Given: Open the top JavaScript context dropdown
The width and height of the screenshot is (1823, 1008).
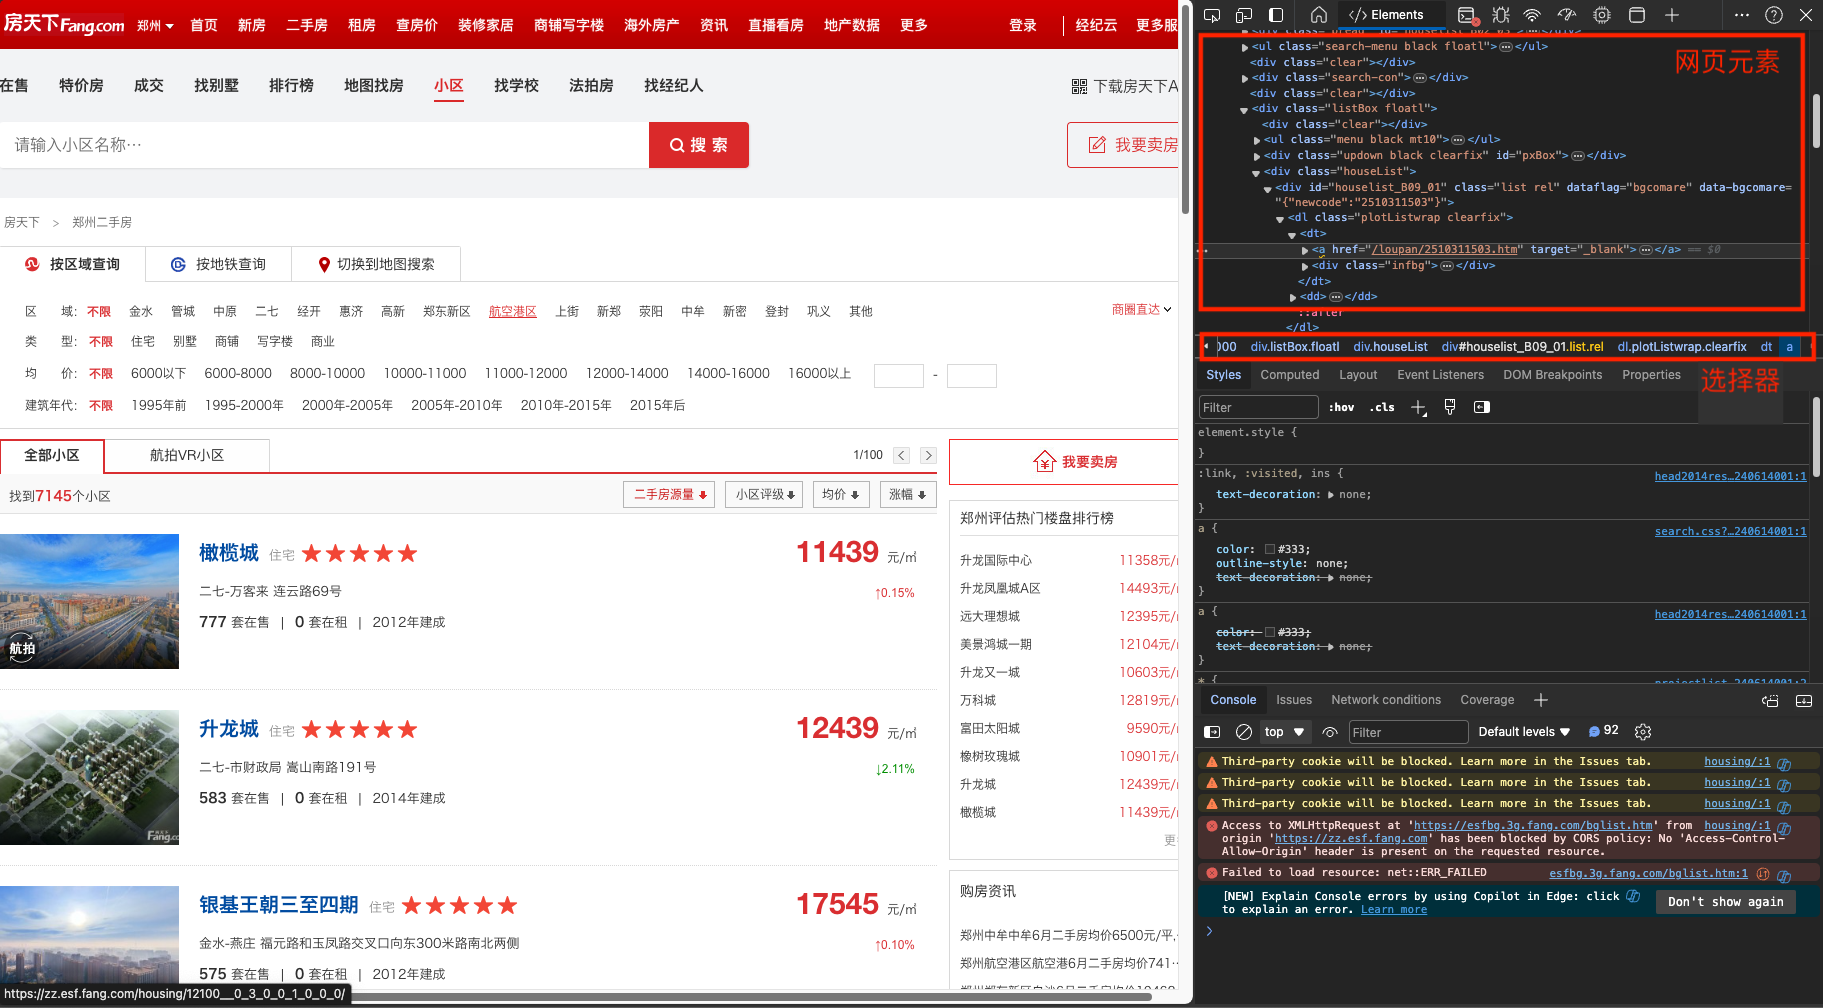Looking at the screenshot, I should pyautogui.click(x=1284, y=732).
